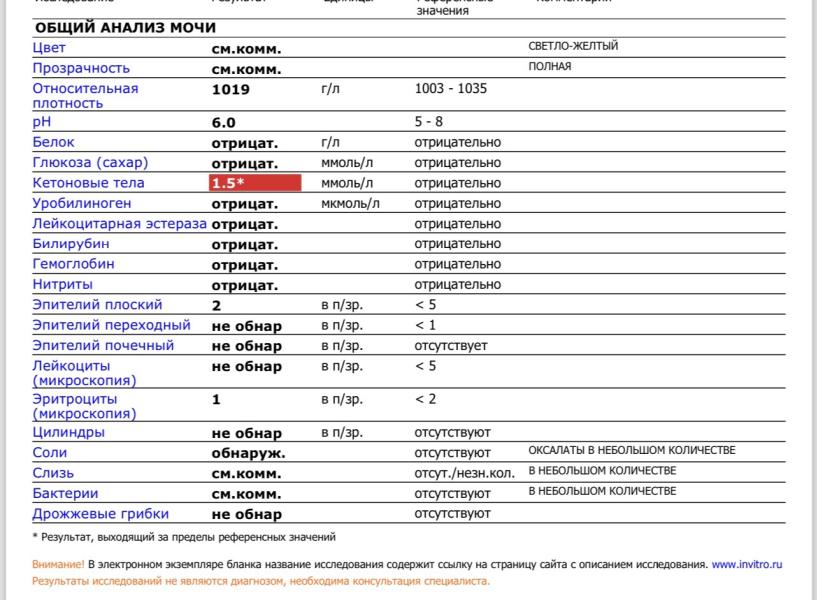Viewport: 817px width, 600px height.
Task: Open the Кетоновые тела link
Action: click(88, 183)
